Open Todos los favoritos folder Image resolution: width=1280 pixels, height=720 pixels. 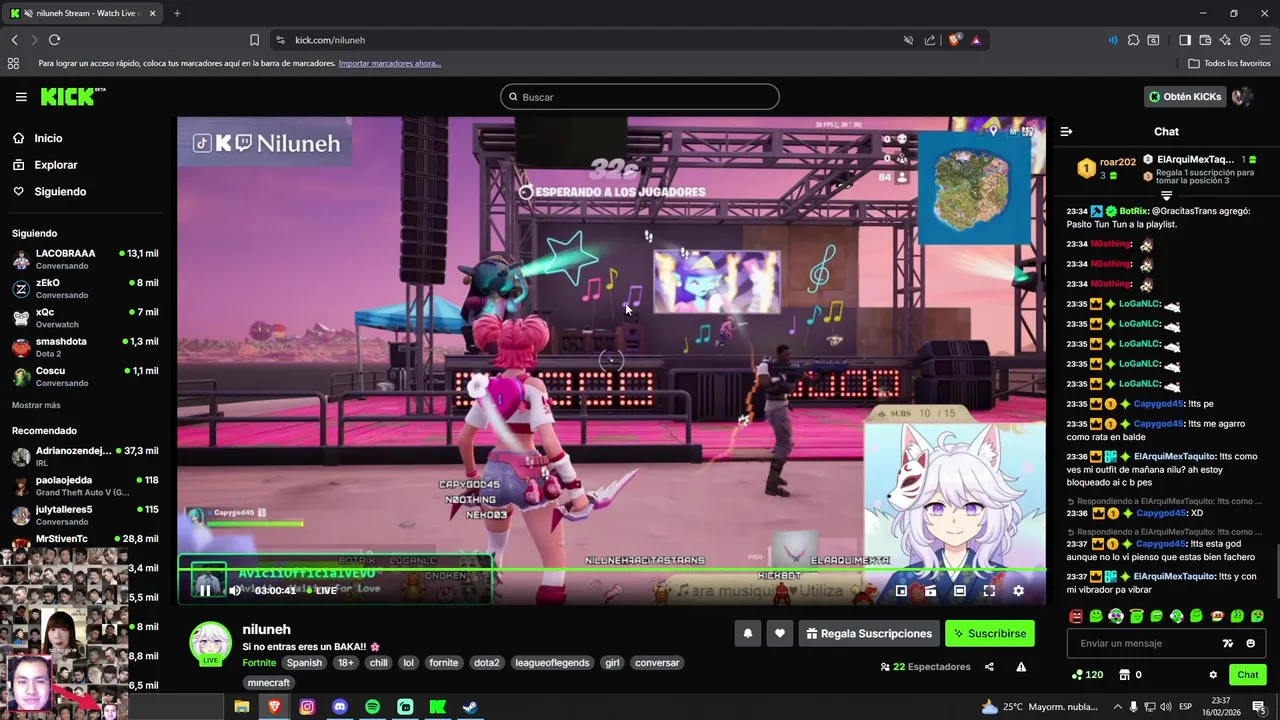(x=1230, y=63)
